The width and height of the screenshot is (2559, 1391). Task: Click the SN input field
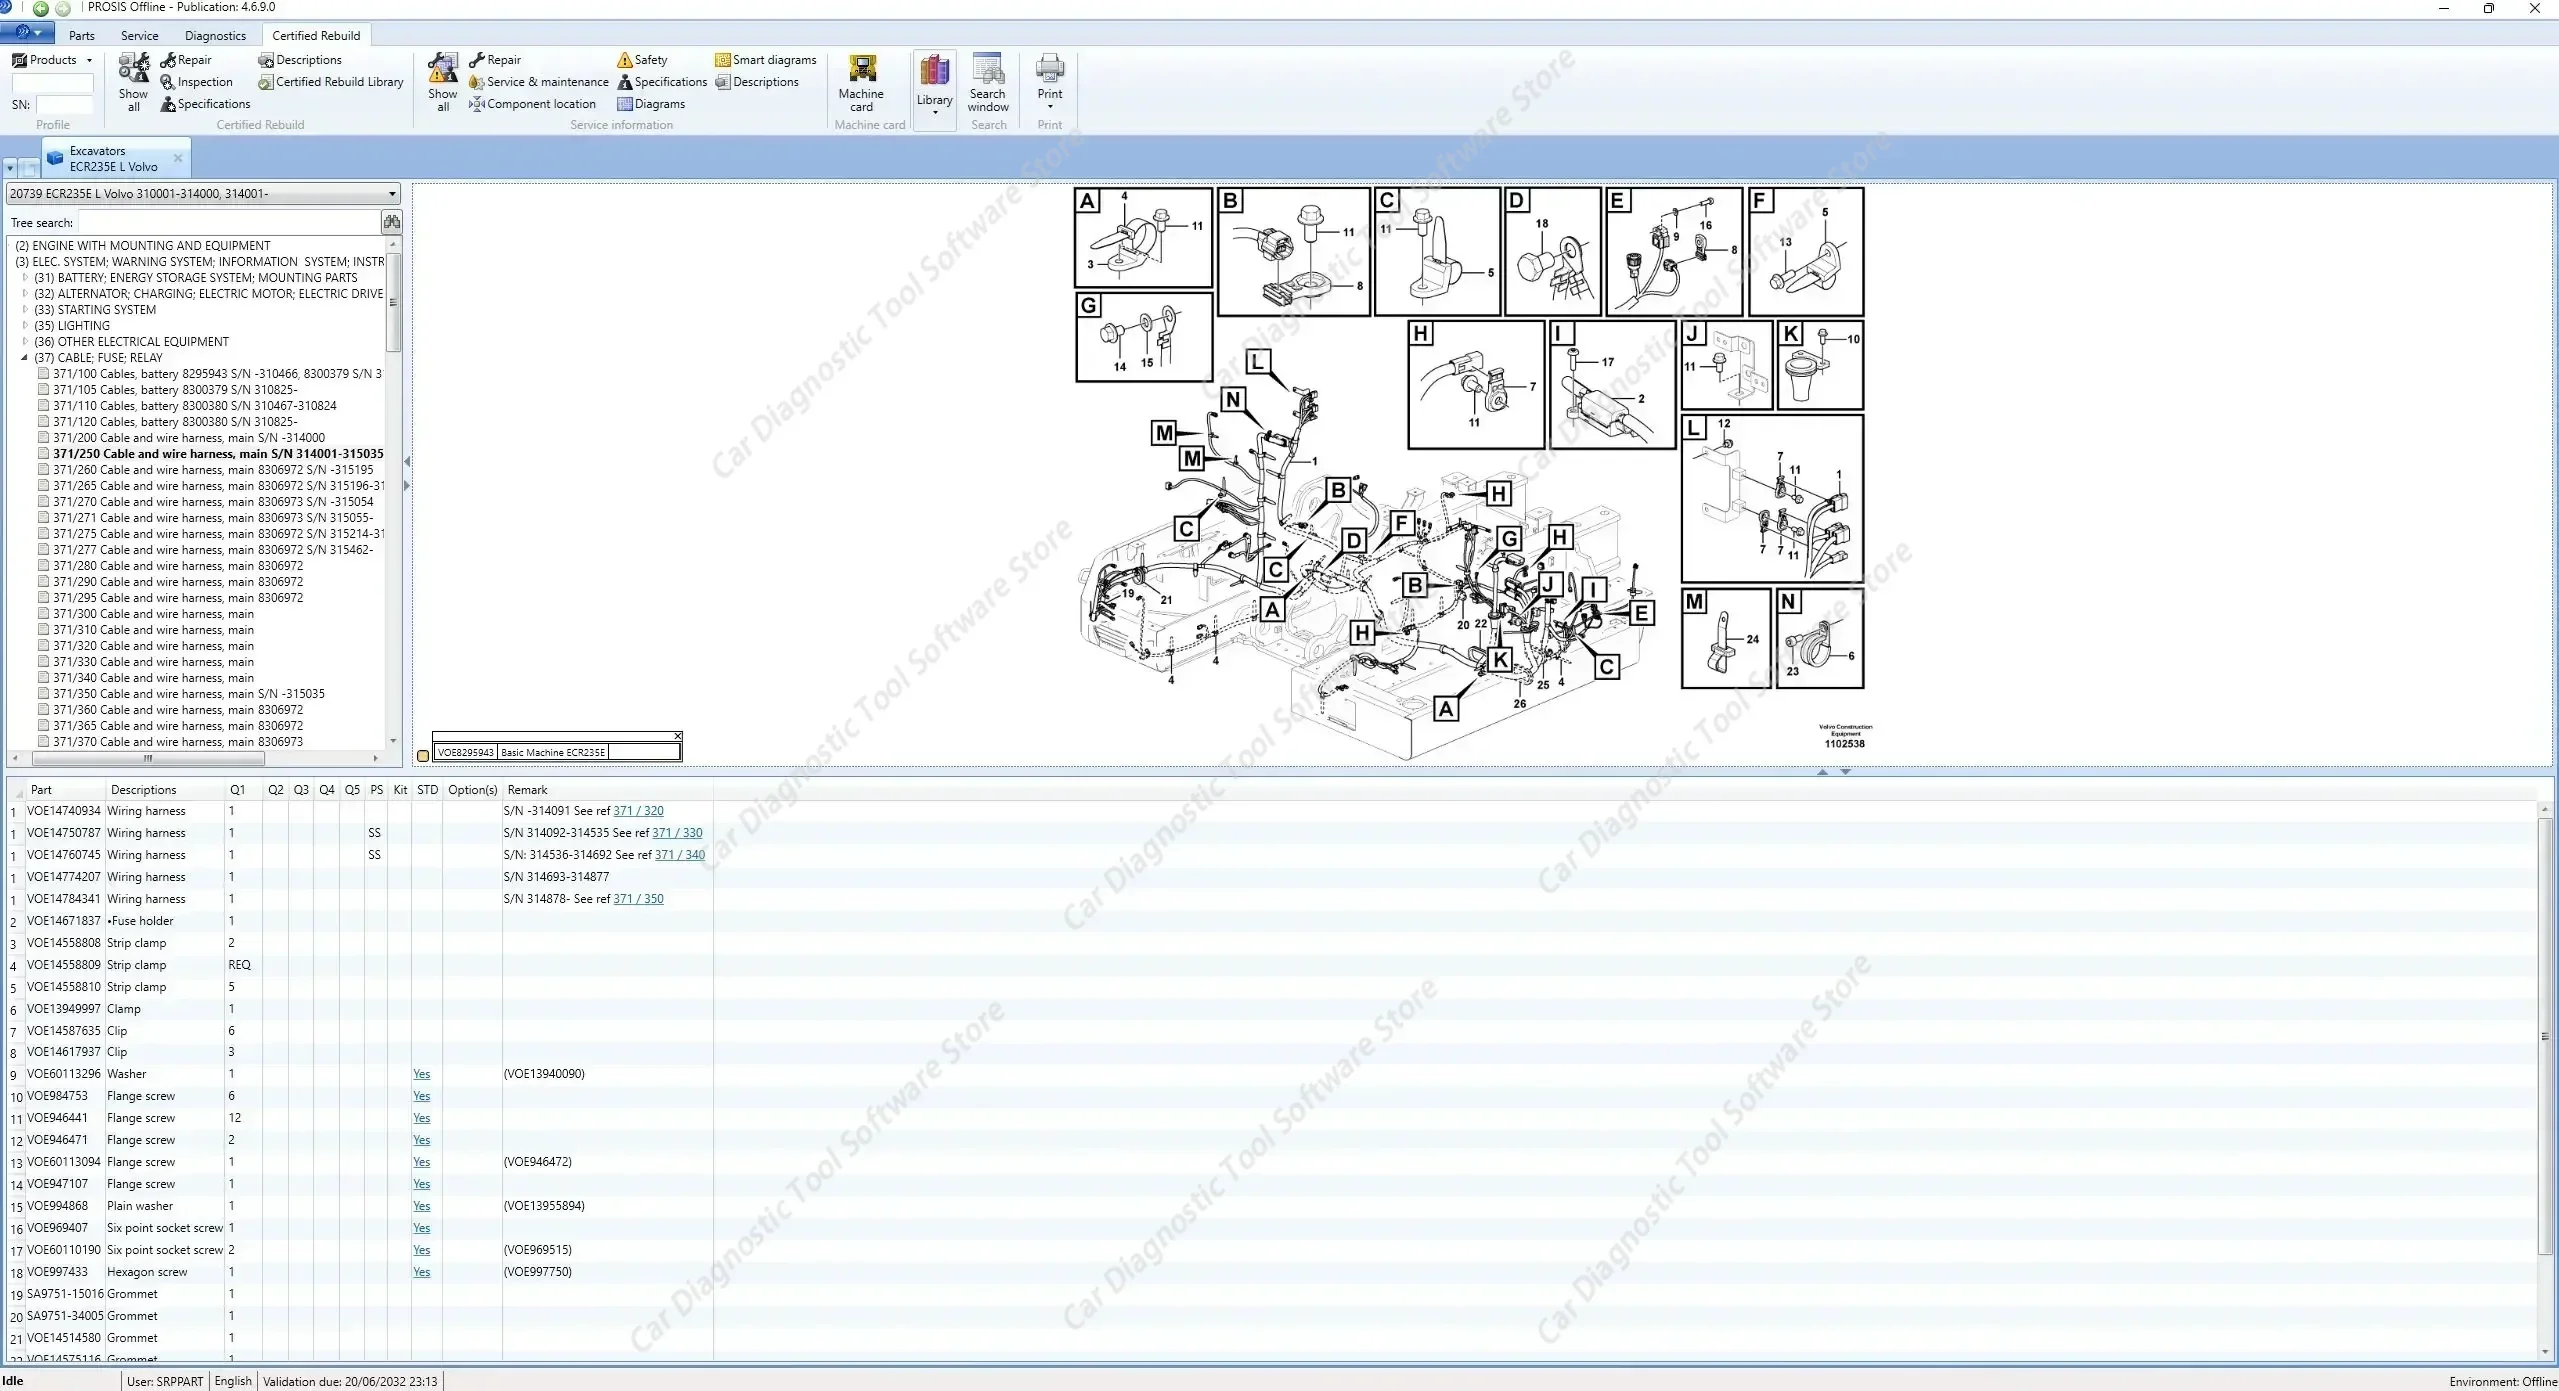65,105
